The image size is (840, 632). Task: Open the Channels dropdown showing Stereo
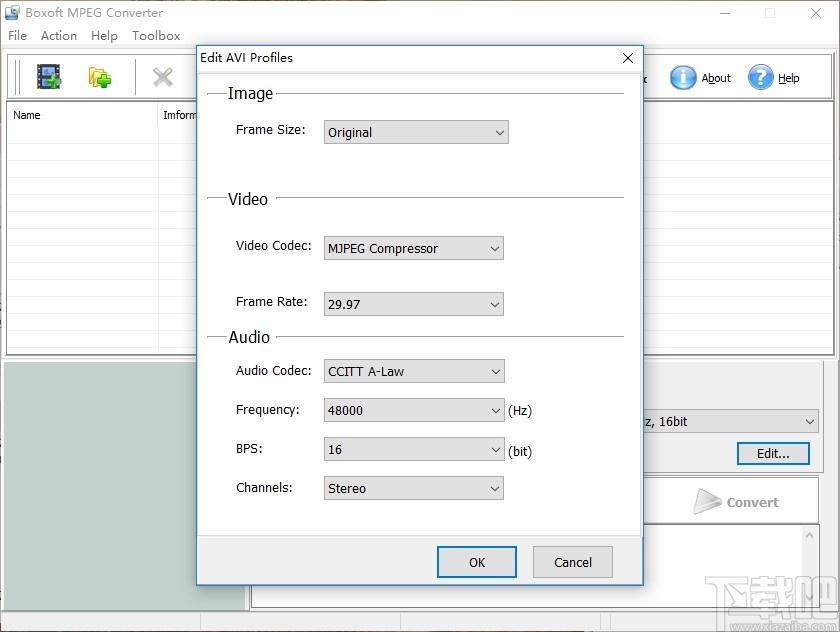click(414, 488)
